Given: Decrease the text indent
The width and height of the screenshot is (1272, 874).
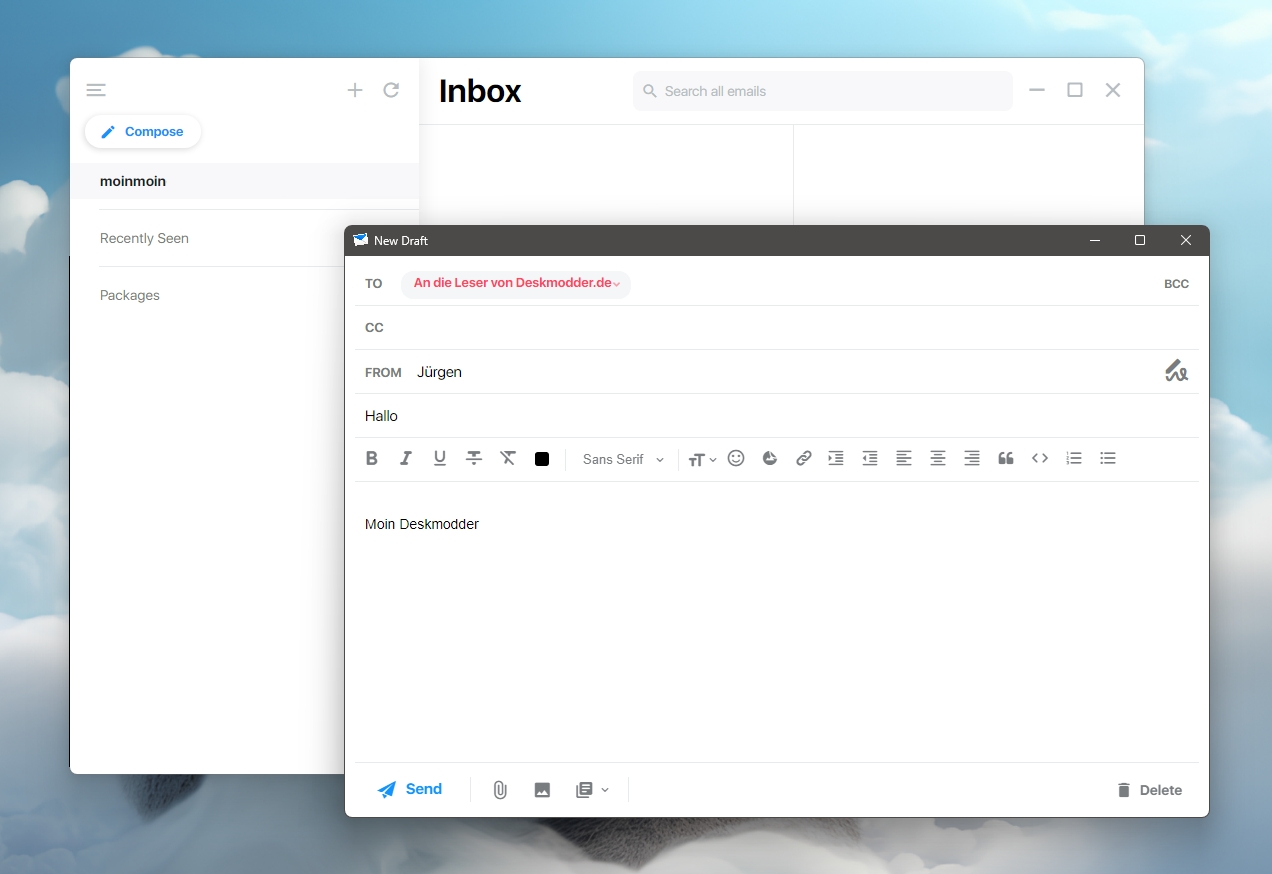Looking at the screenshot, I should tap(870, 458).
